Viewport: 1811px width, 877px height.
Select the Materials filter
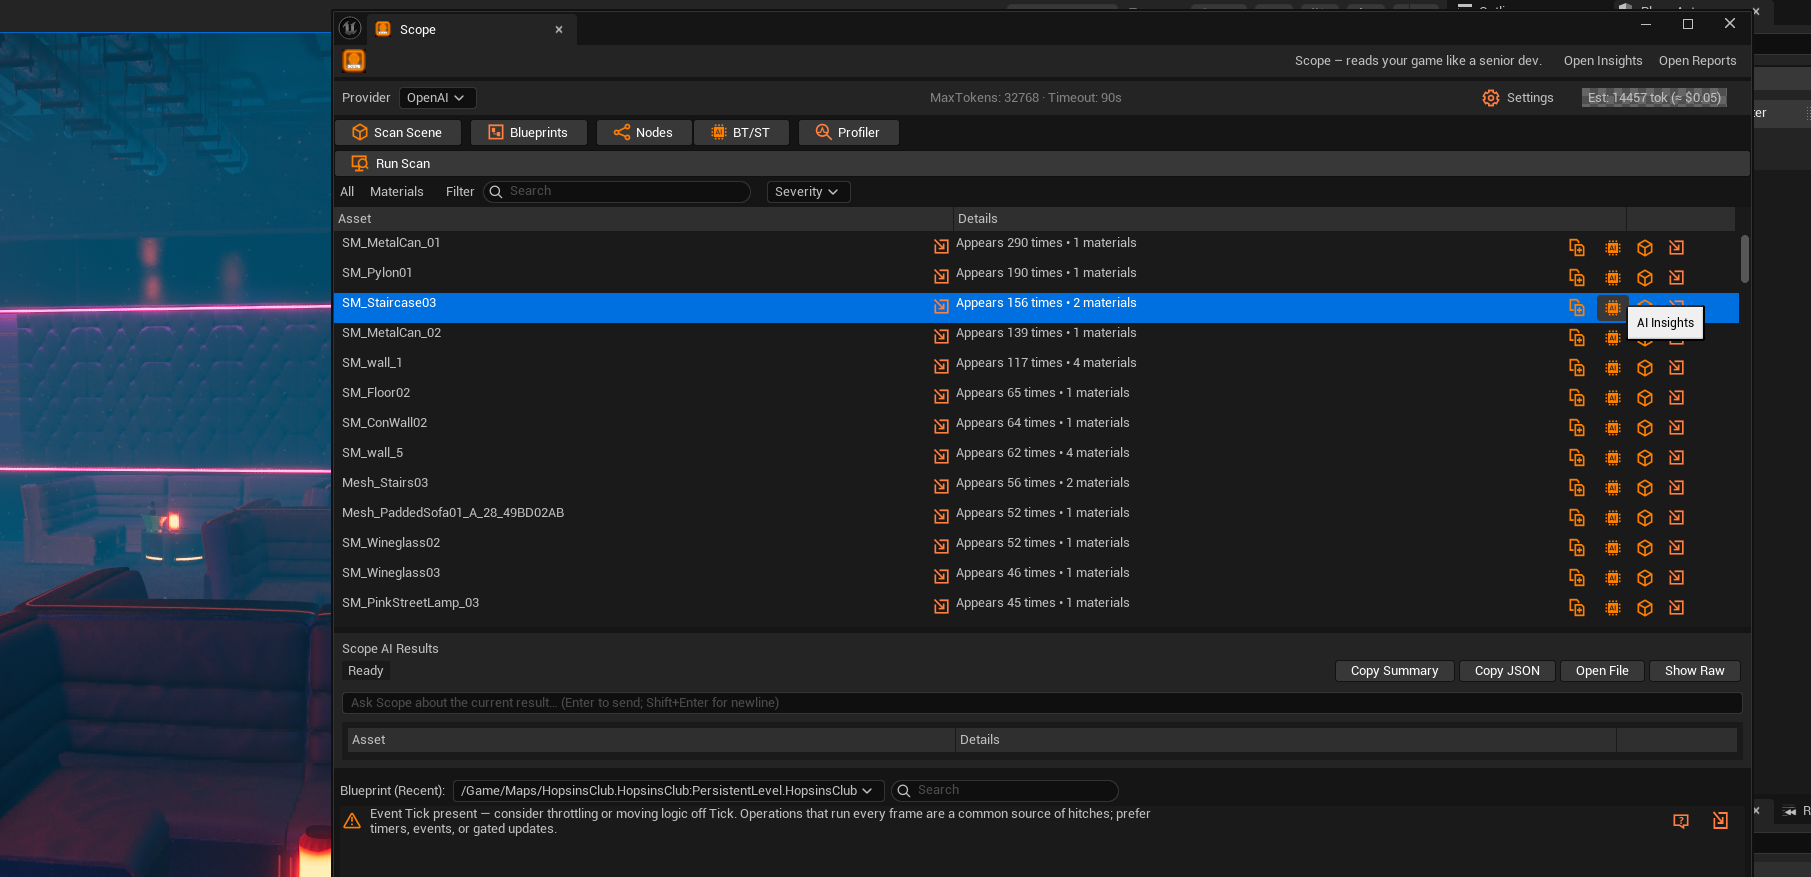[x=396, y=192]
